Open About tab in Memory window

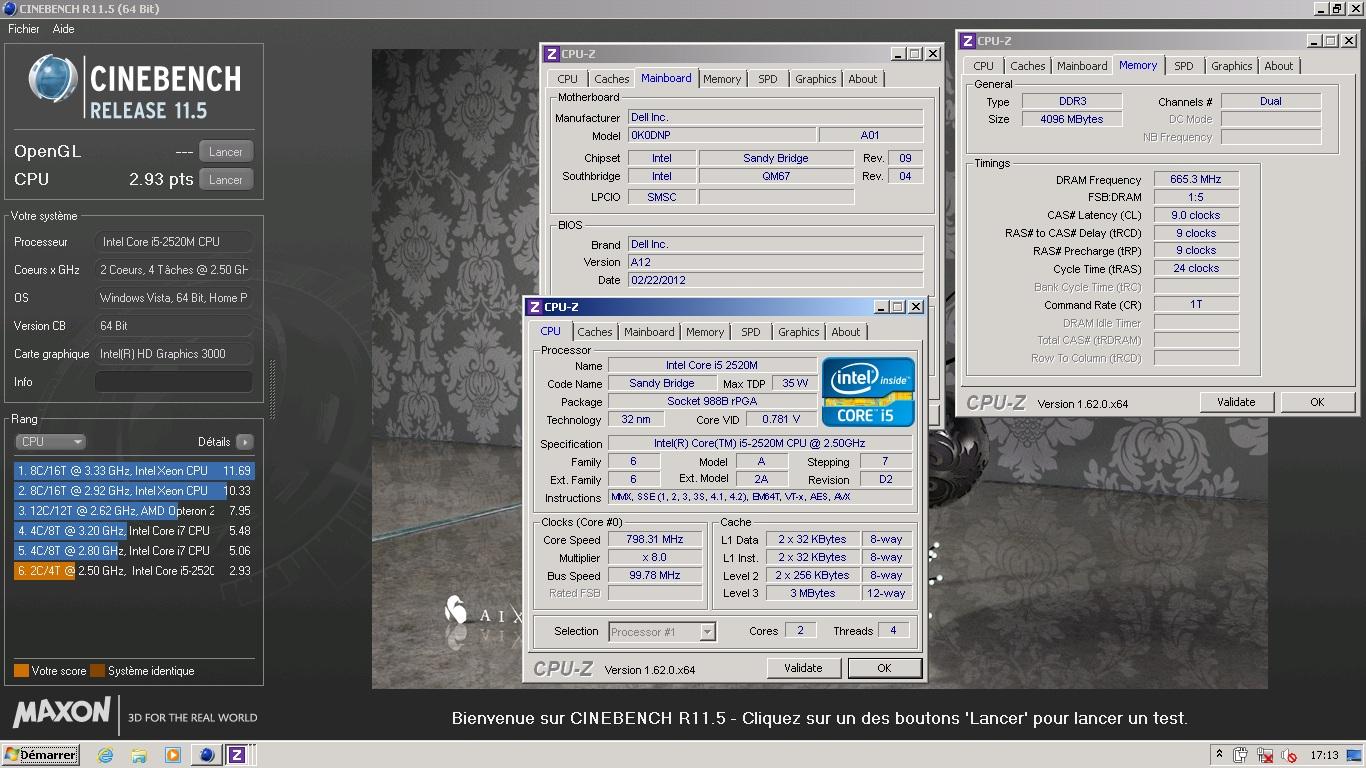pyautogui.click(x=1279, y=66)
